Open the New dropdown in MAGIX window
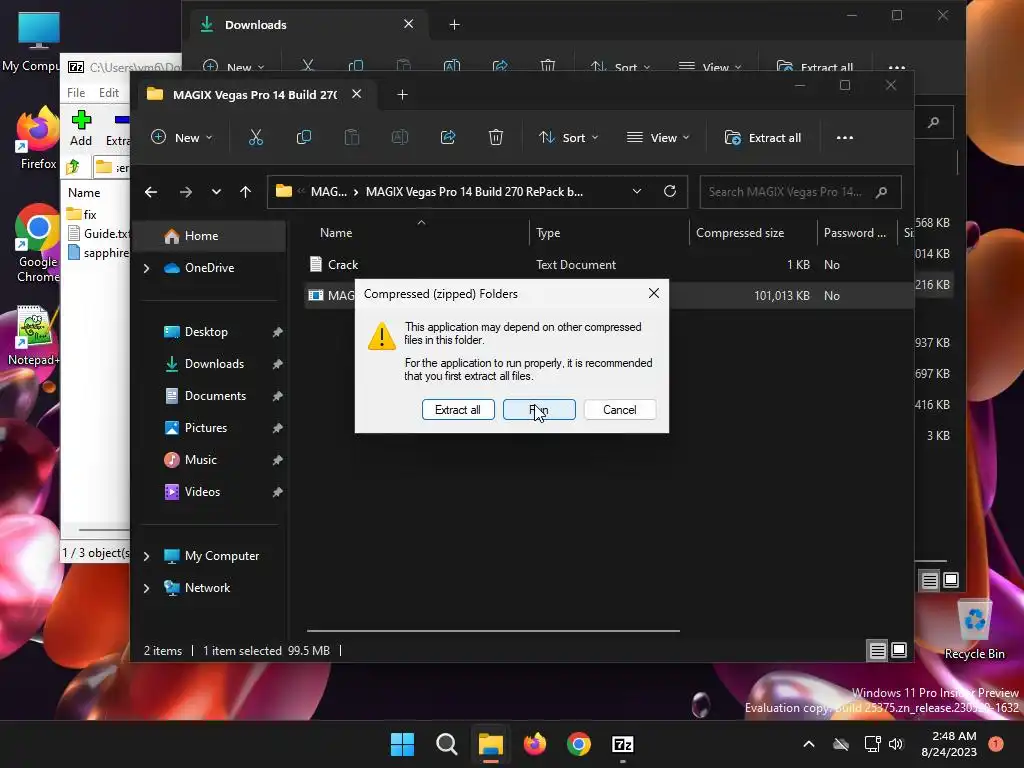The height and width of the screenshot is (768, 1024). click(182, 137)
